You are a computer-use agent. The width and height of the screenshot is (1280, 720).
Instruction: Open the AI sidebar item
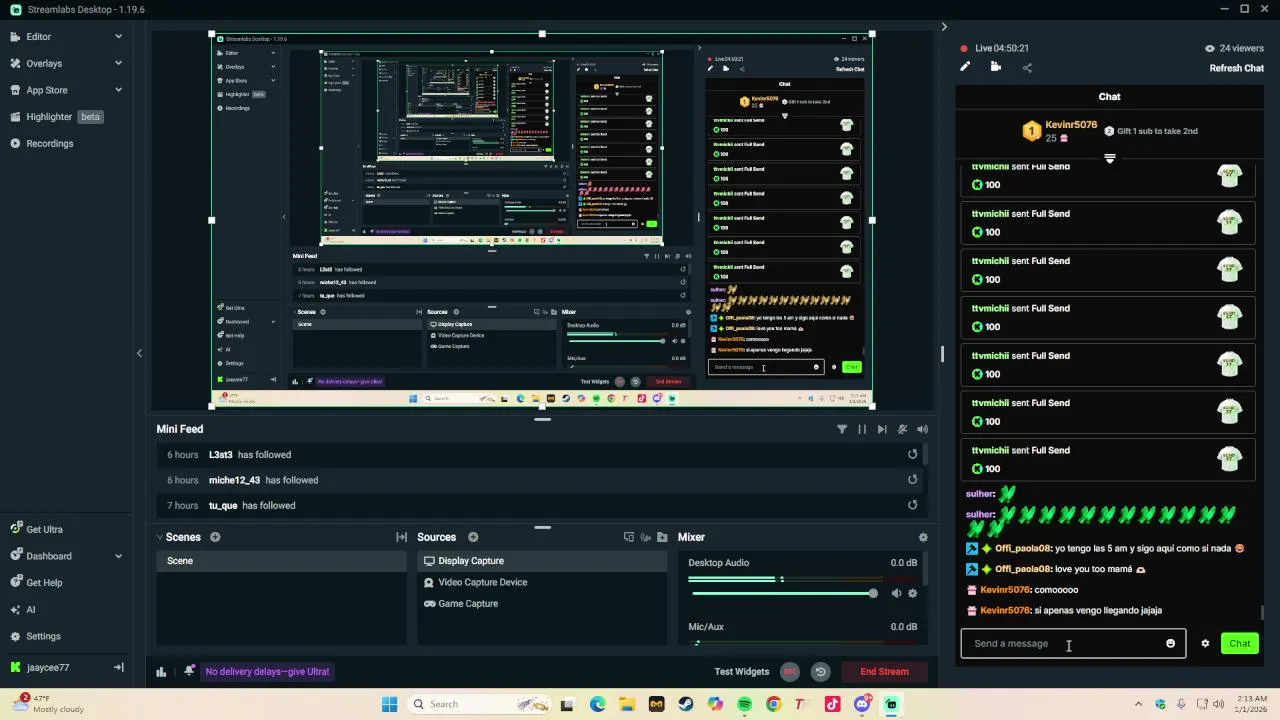coord(30,609)
